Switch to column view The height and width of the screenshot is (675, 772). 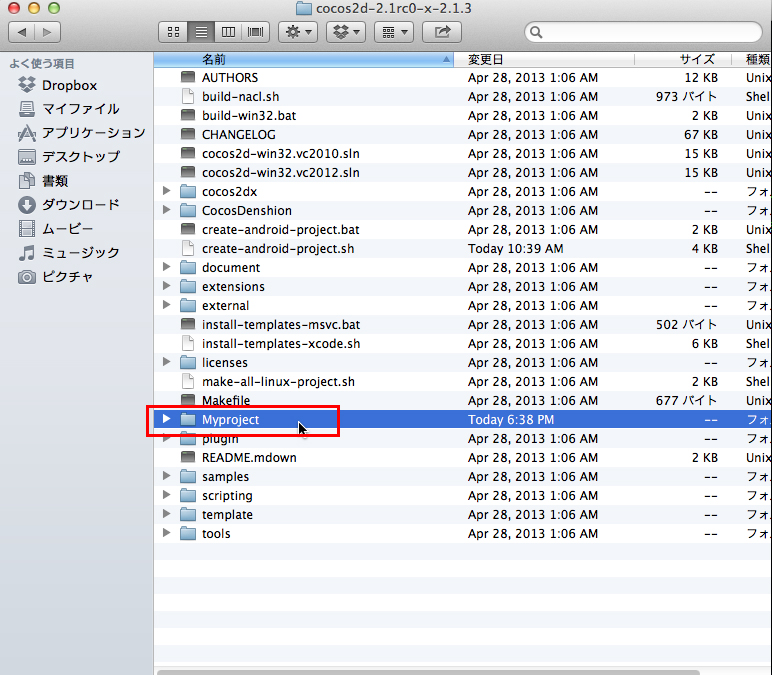point(228,32)
